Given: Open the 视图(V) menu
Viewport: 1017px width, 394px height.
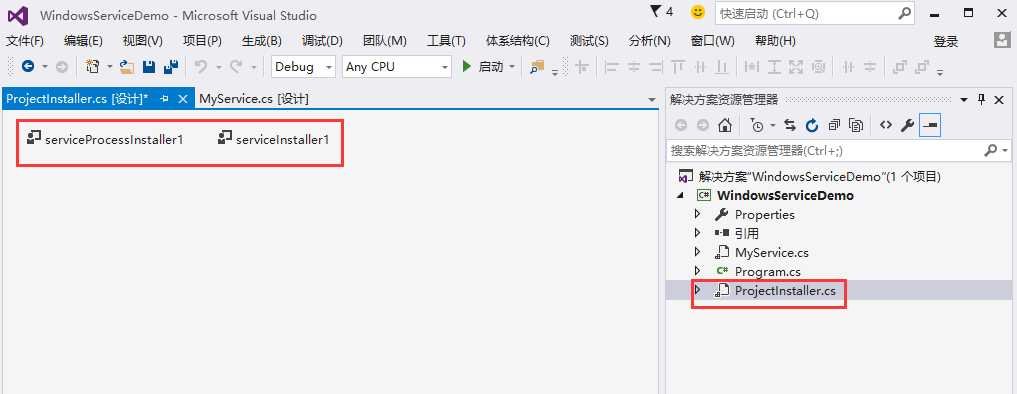Looking at the screenshot, I should point(143,41).
